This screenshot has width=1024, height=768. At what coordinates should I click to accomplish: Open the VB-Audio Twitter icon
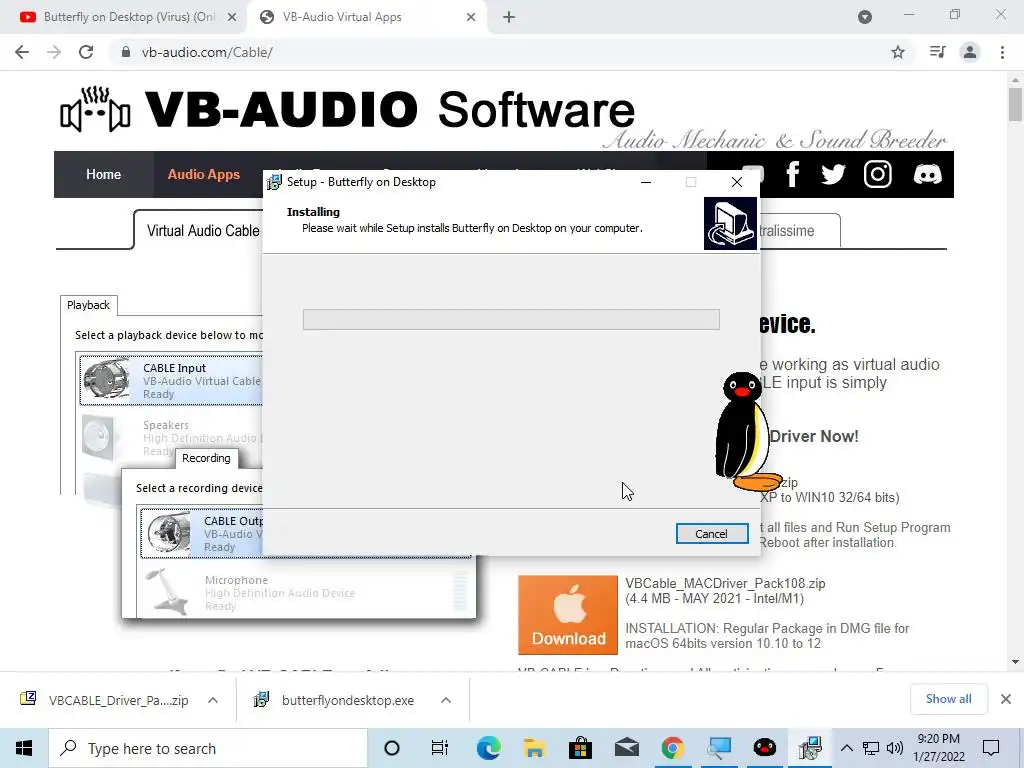(833, 174)
